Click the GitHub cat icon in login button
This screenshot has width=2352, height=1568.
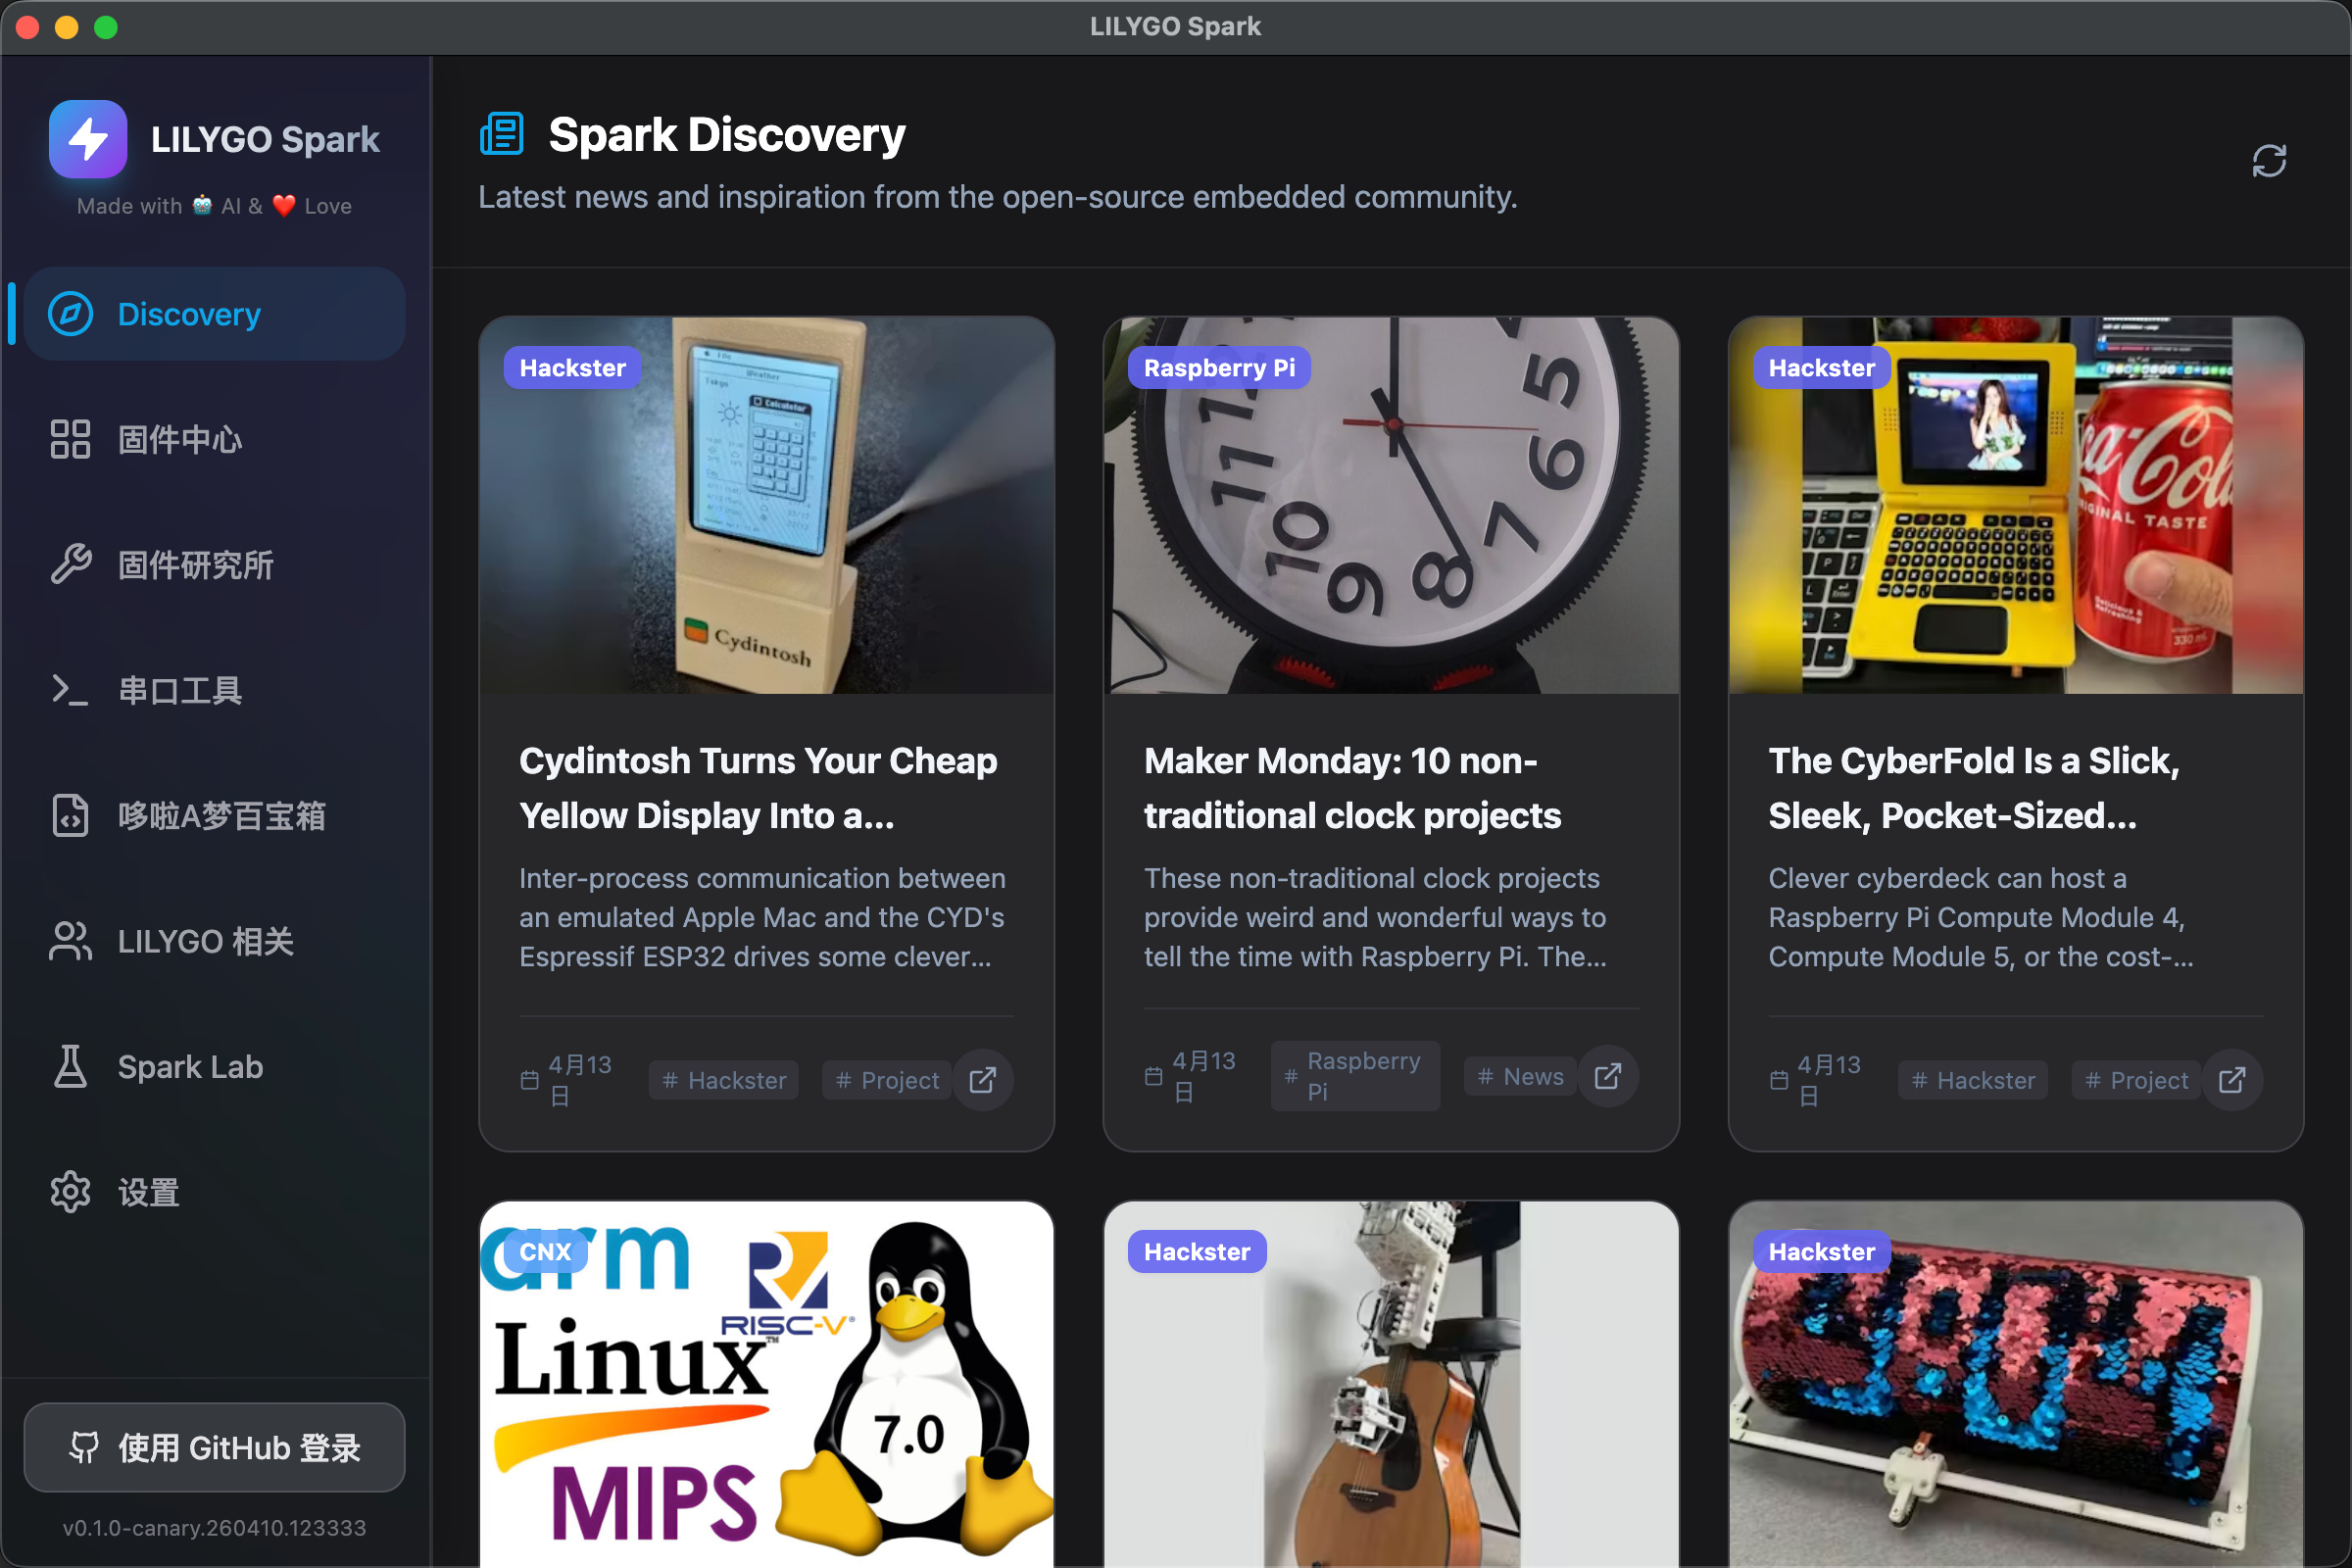[84, 1447]
